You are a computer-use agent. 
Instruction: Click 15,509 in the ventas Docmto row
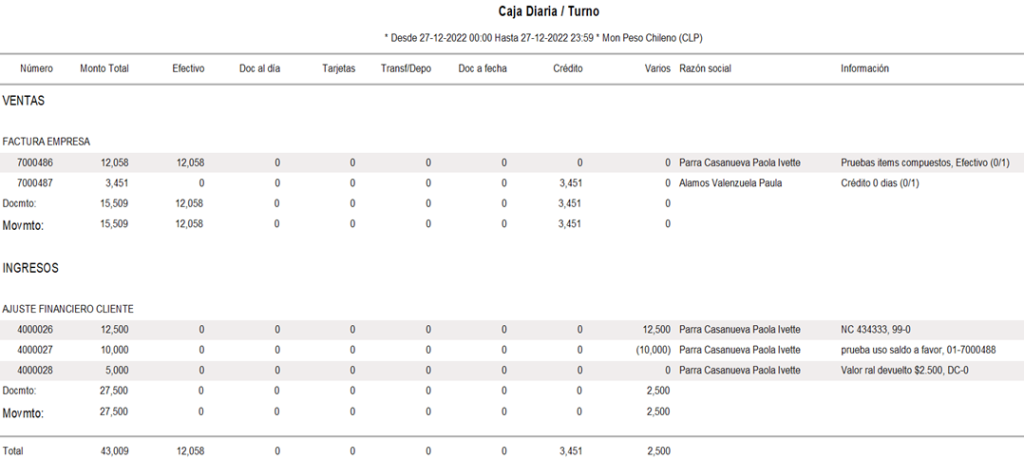114,204
